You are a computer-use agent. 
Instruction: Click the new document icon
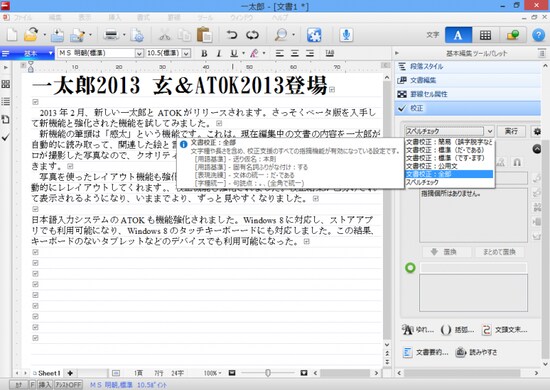[12, 35]
